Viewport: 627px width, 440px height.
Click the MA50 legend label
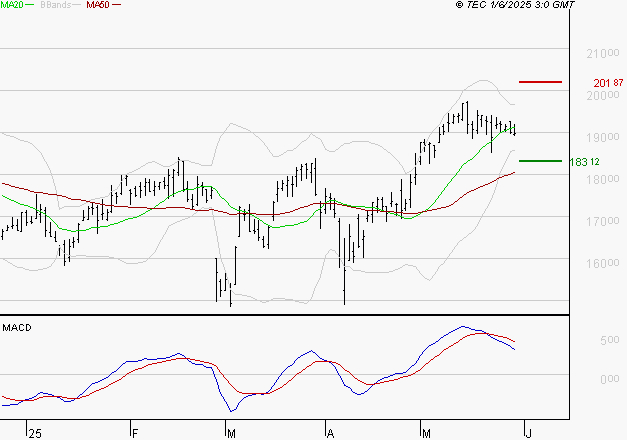pos(98,5)
